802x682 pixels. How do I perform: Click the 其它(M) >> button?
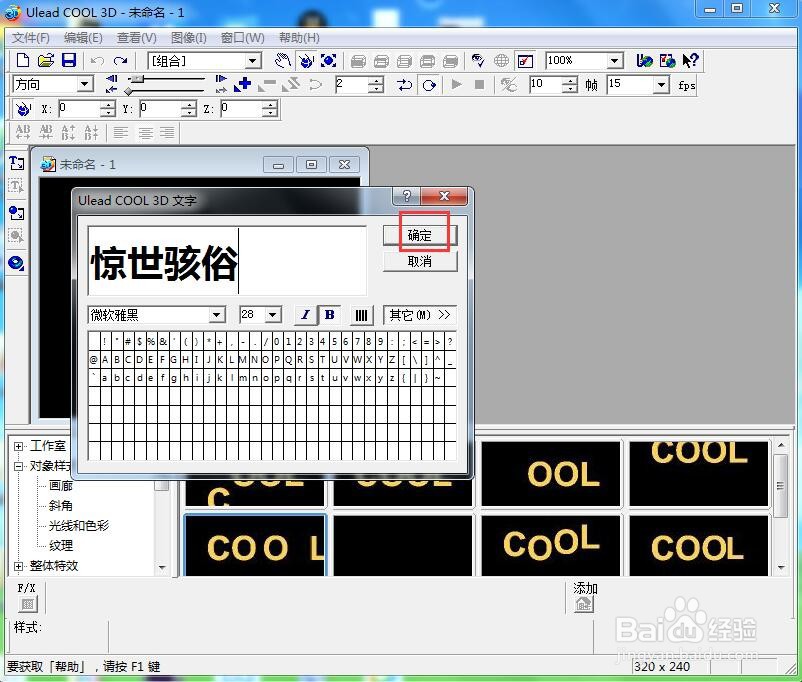point(419,315)
